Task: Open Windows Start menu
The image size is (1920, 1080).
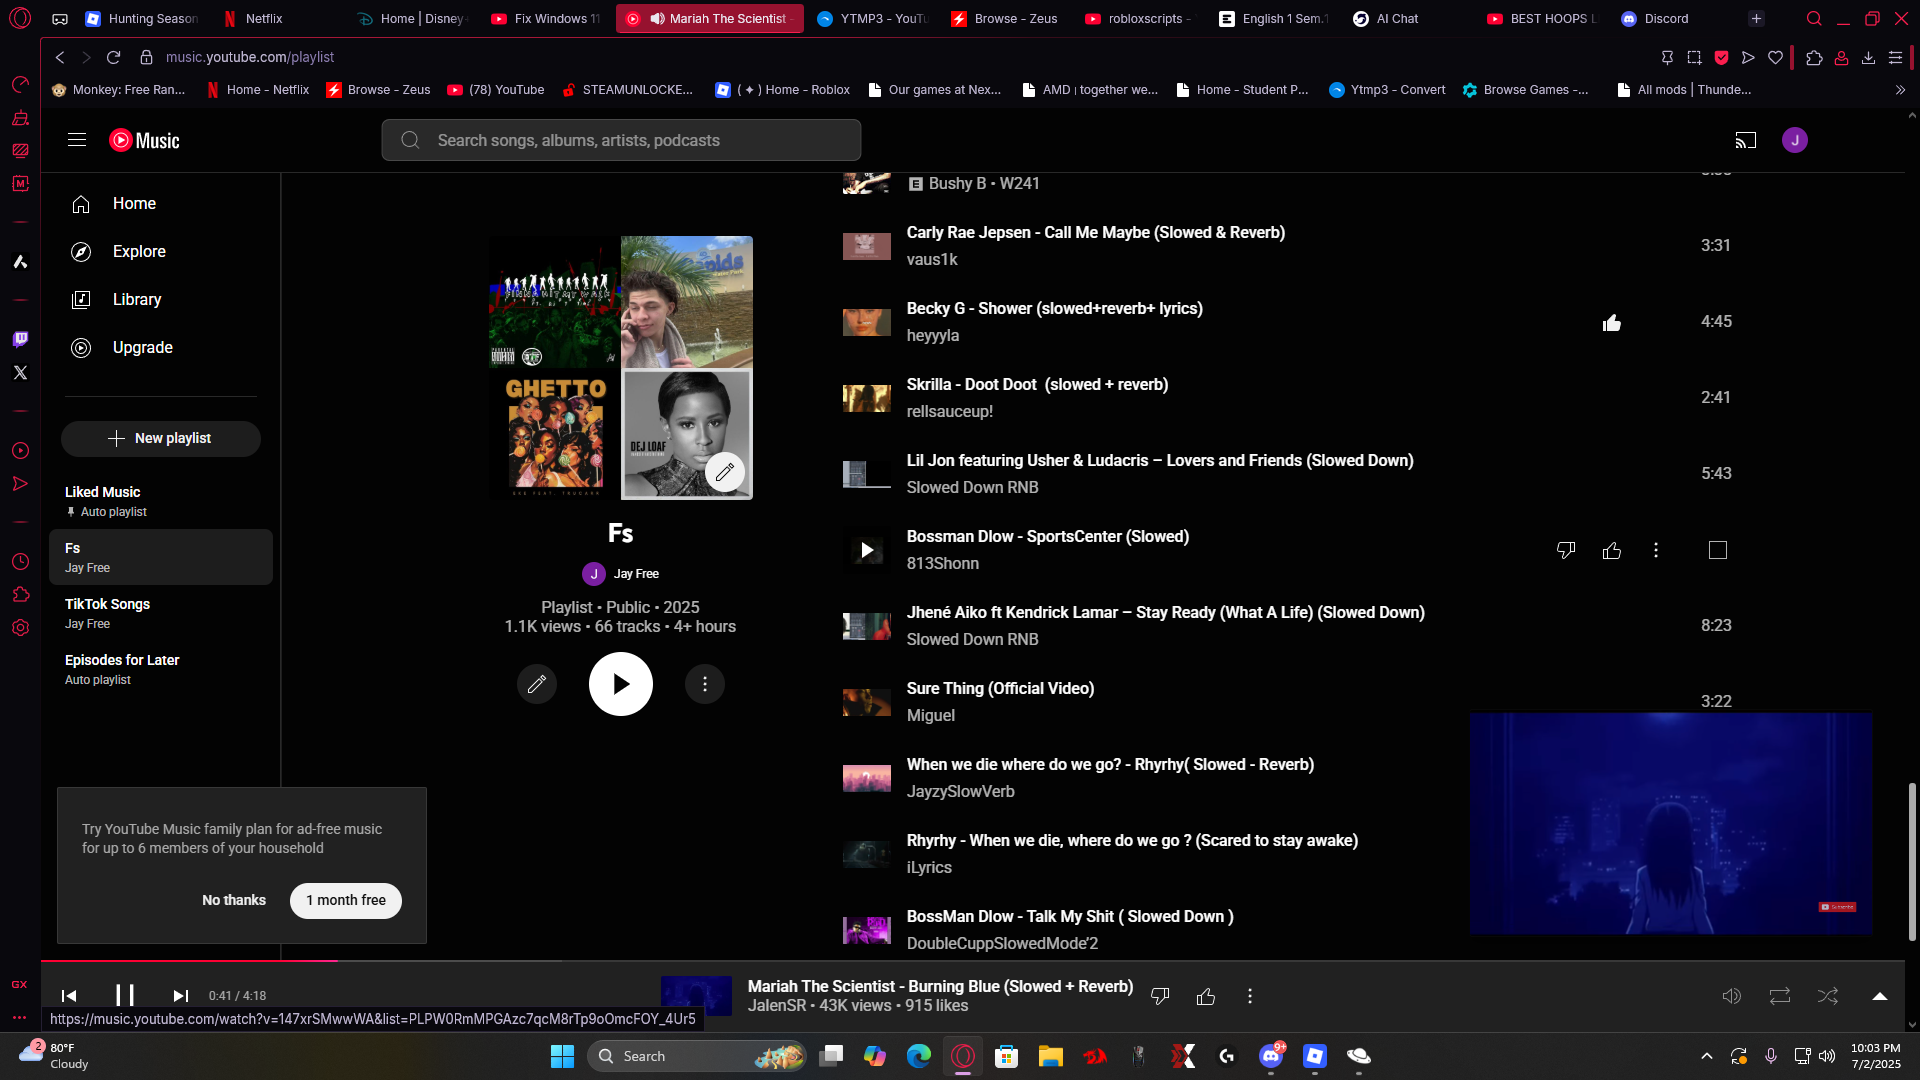Action: point(562,1056)
